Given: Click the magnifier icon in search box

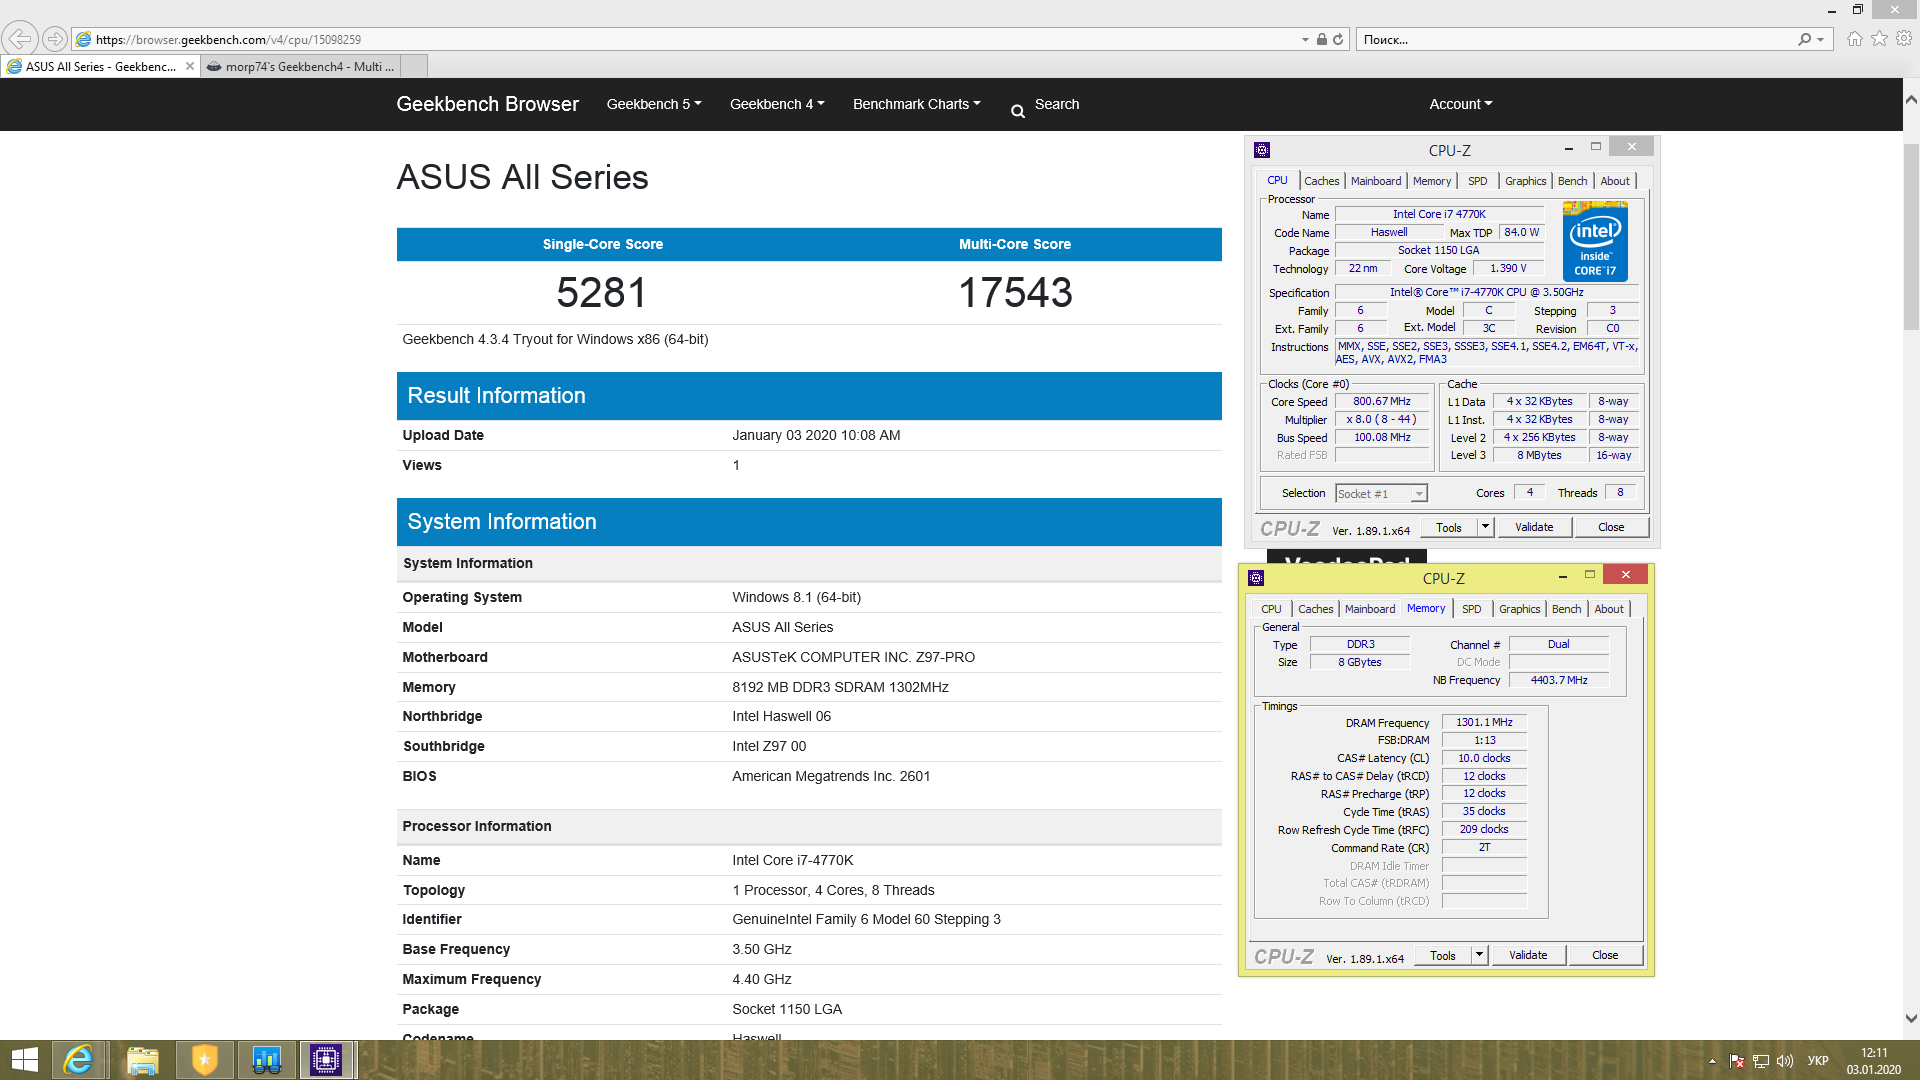Looking at the screenshot, I should coord(1804,40).
